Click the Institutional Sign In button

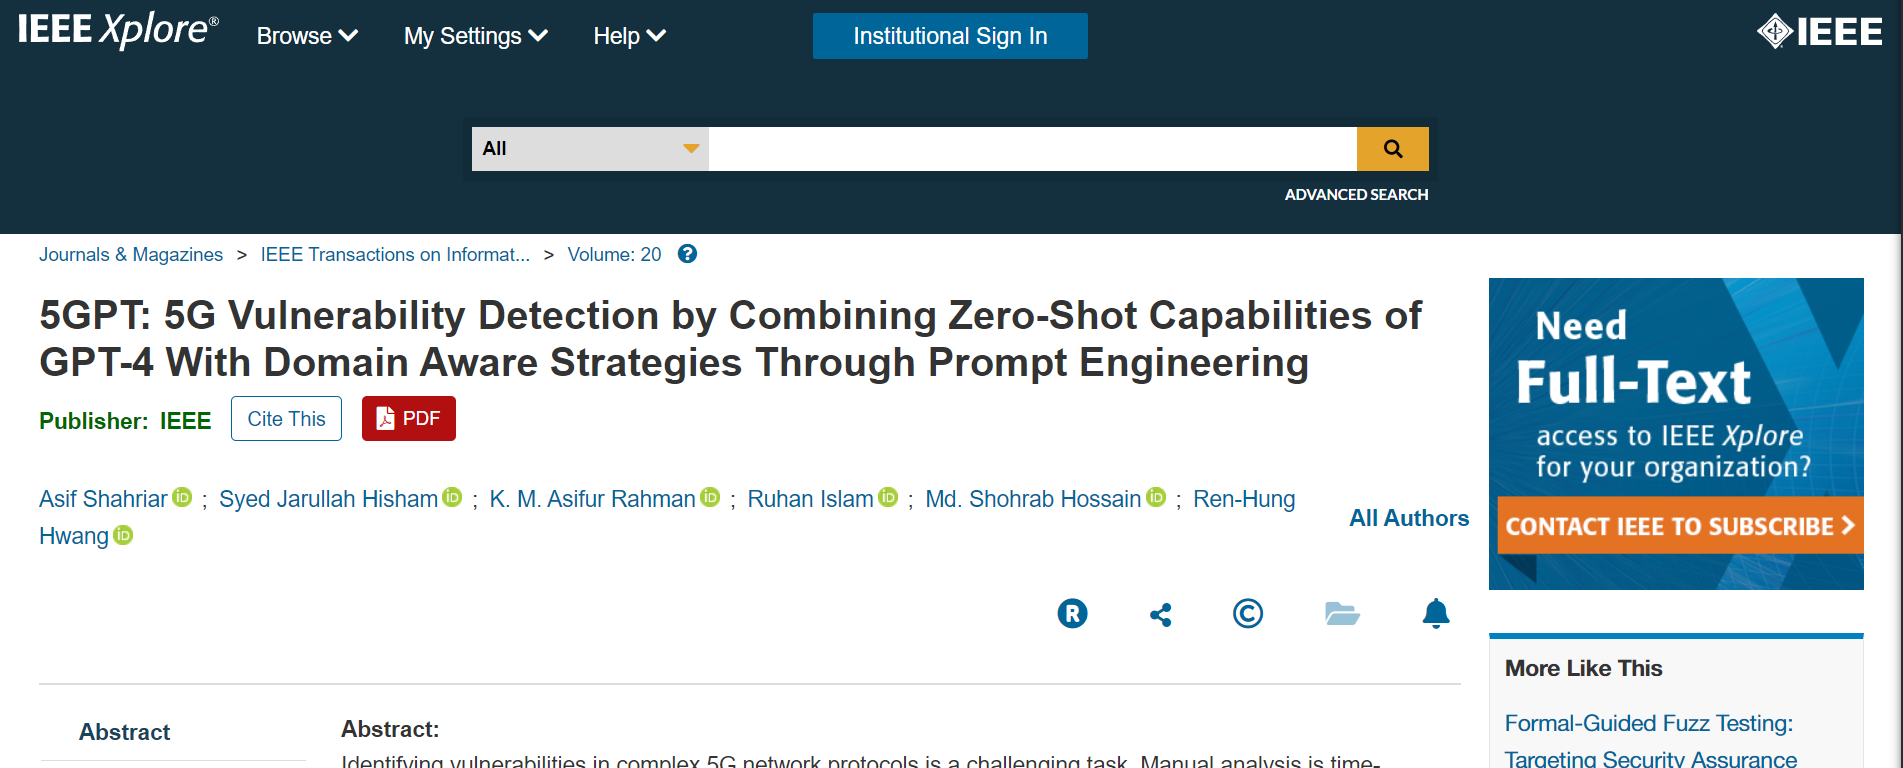(x=950, y=36)
